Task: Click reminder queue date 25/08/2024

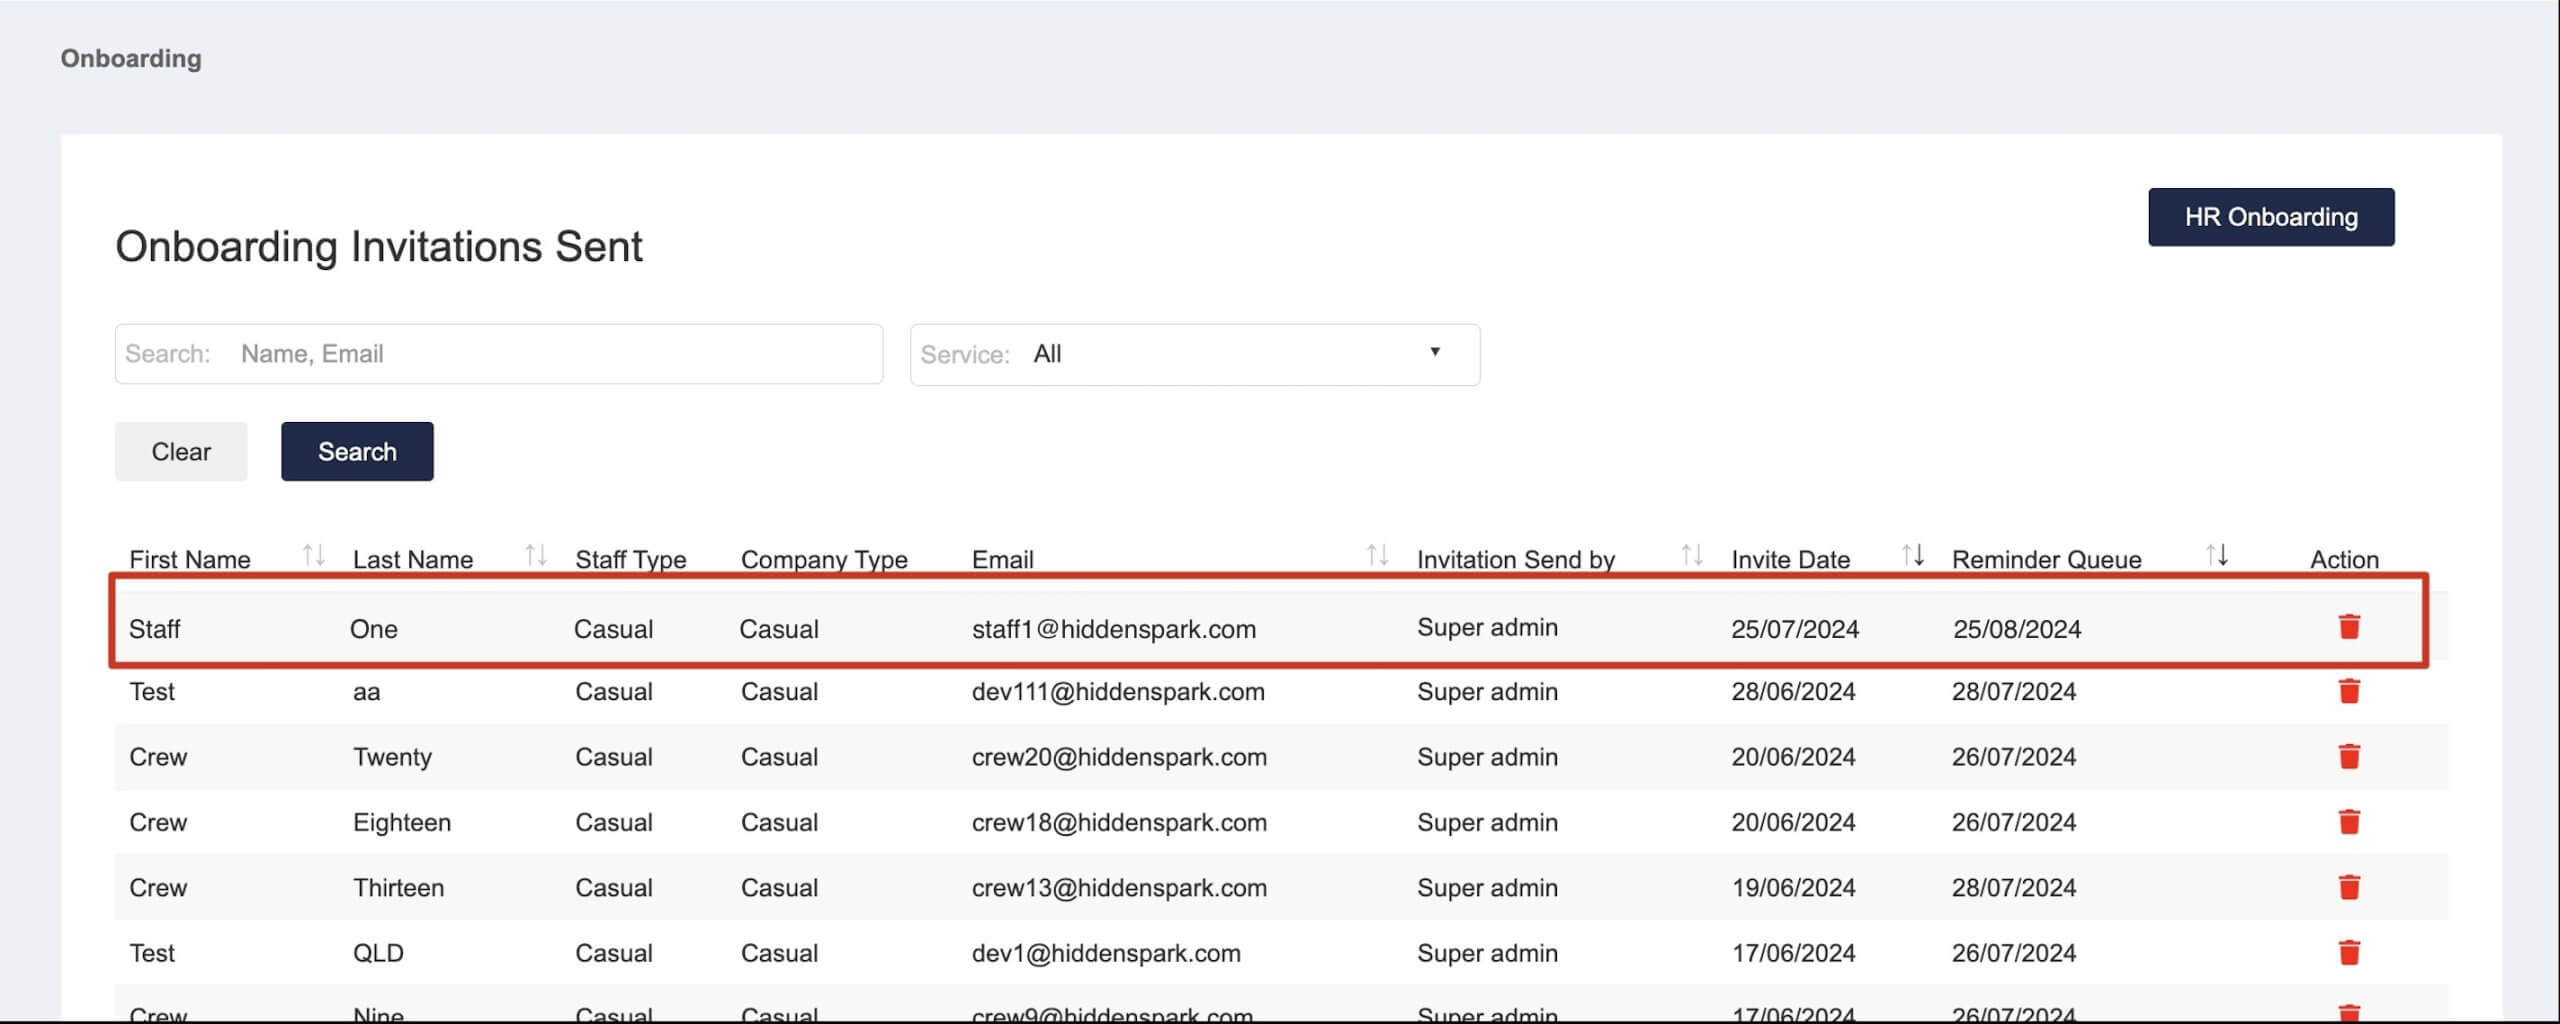Action: pos(2017,629)
